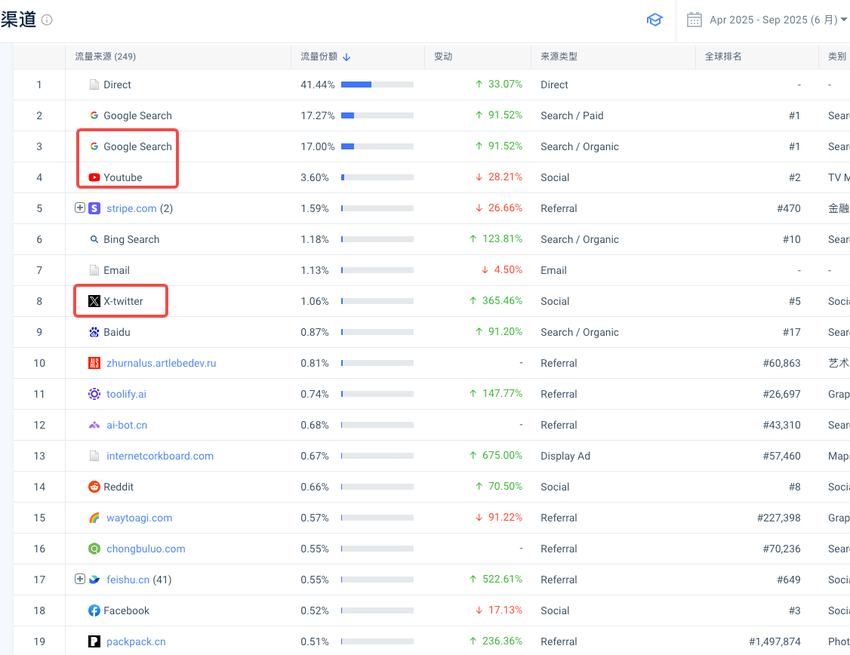
Task: Select the Reddit source name
Action: pos(118,487)
